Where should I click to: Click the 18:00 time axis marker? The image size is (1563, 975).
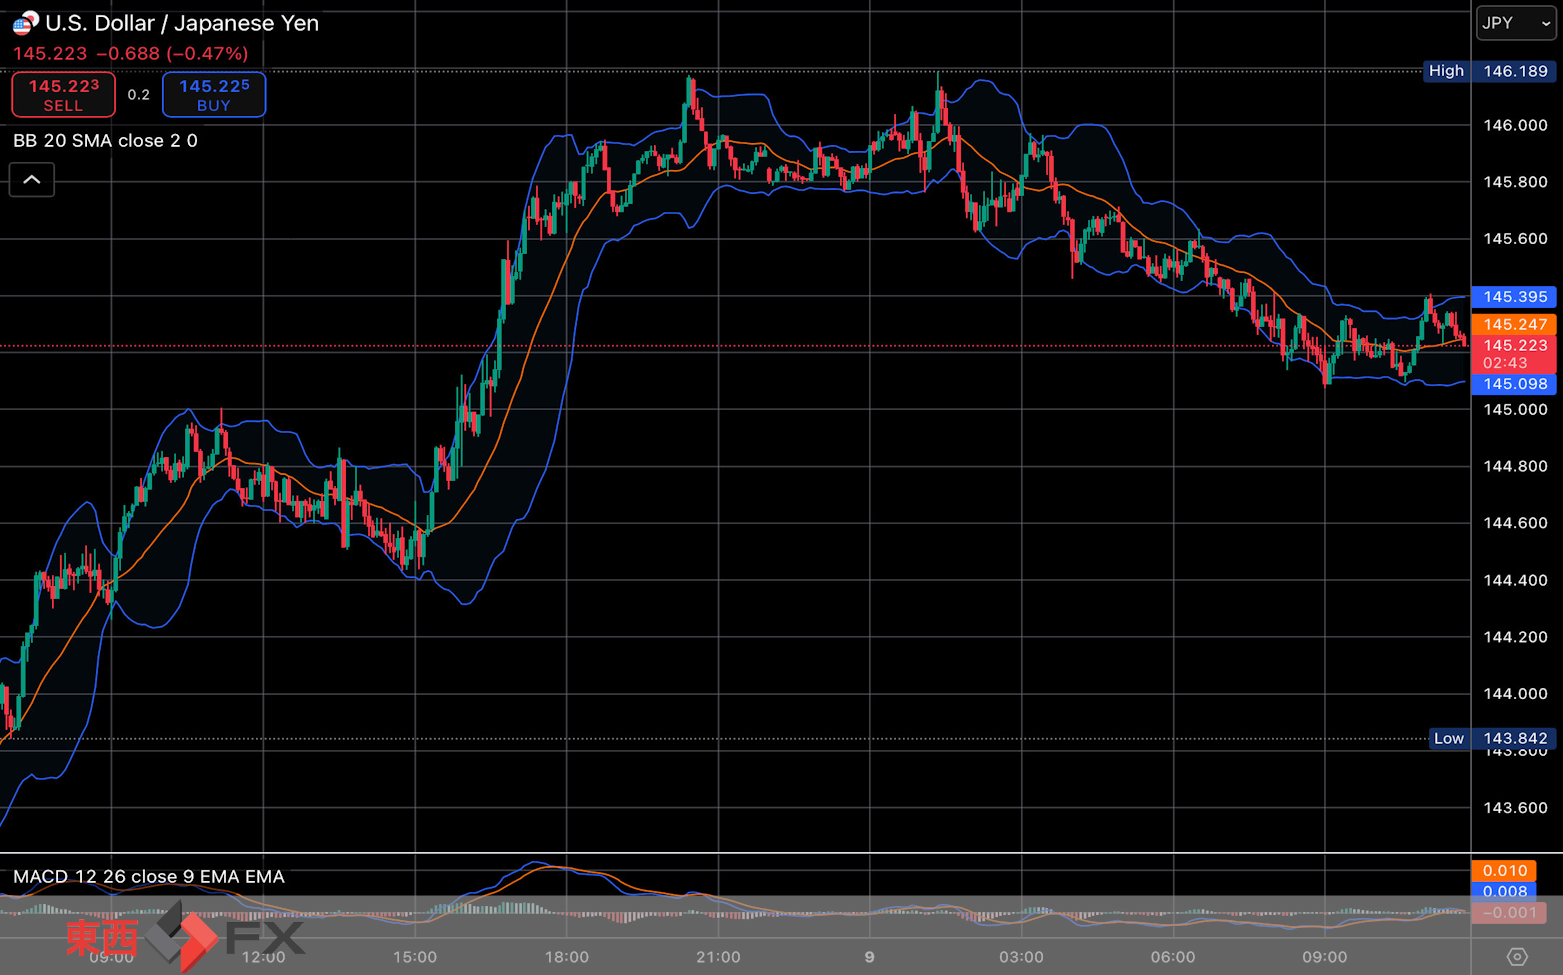coord(567,957)
